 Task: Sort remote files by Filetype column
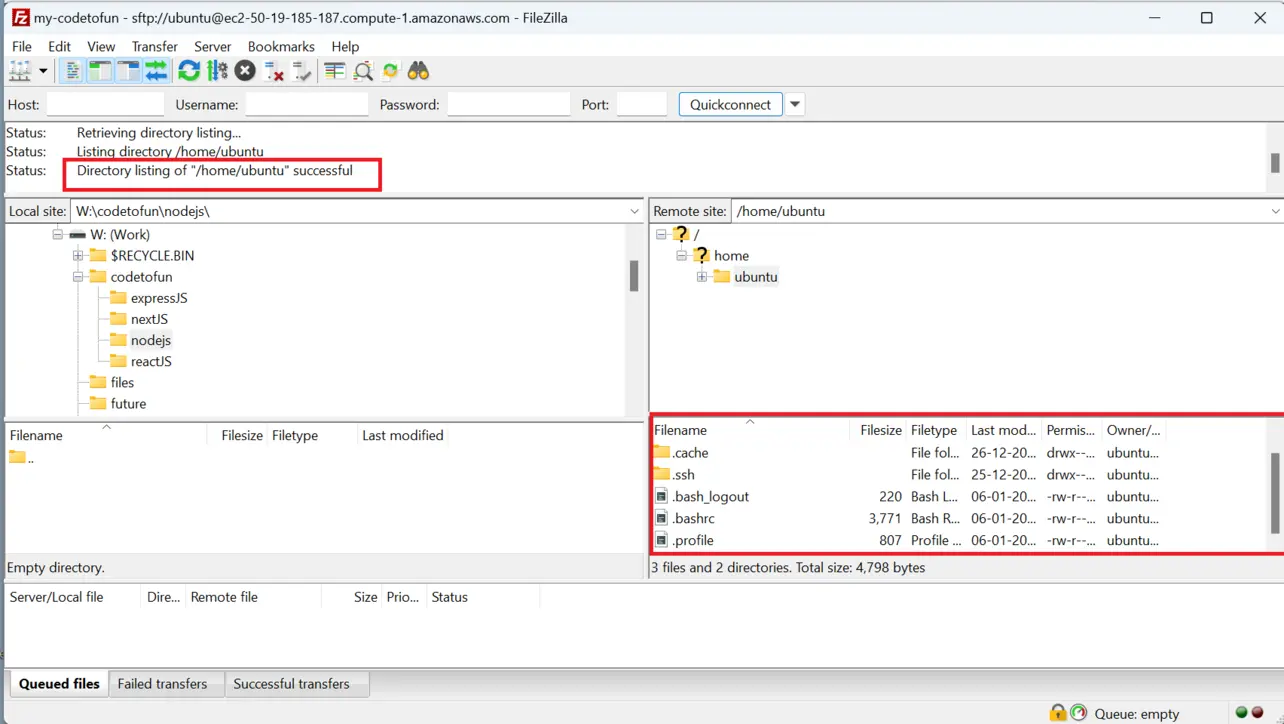click(x=934, y=430)
